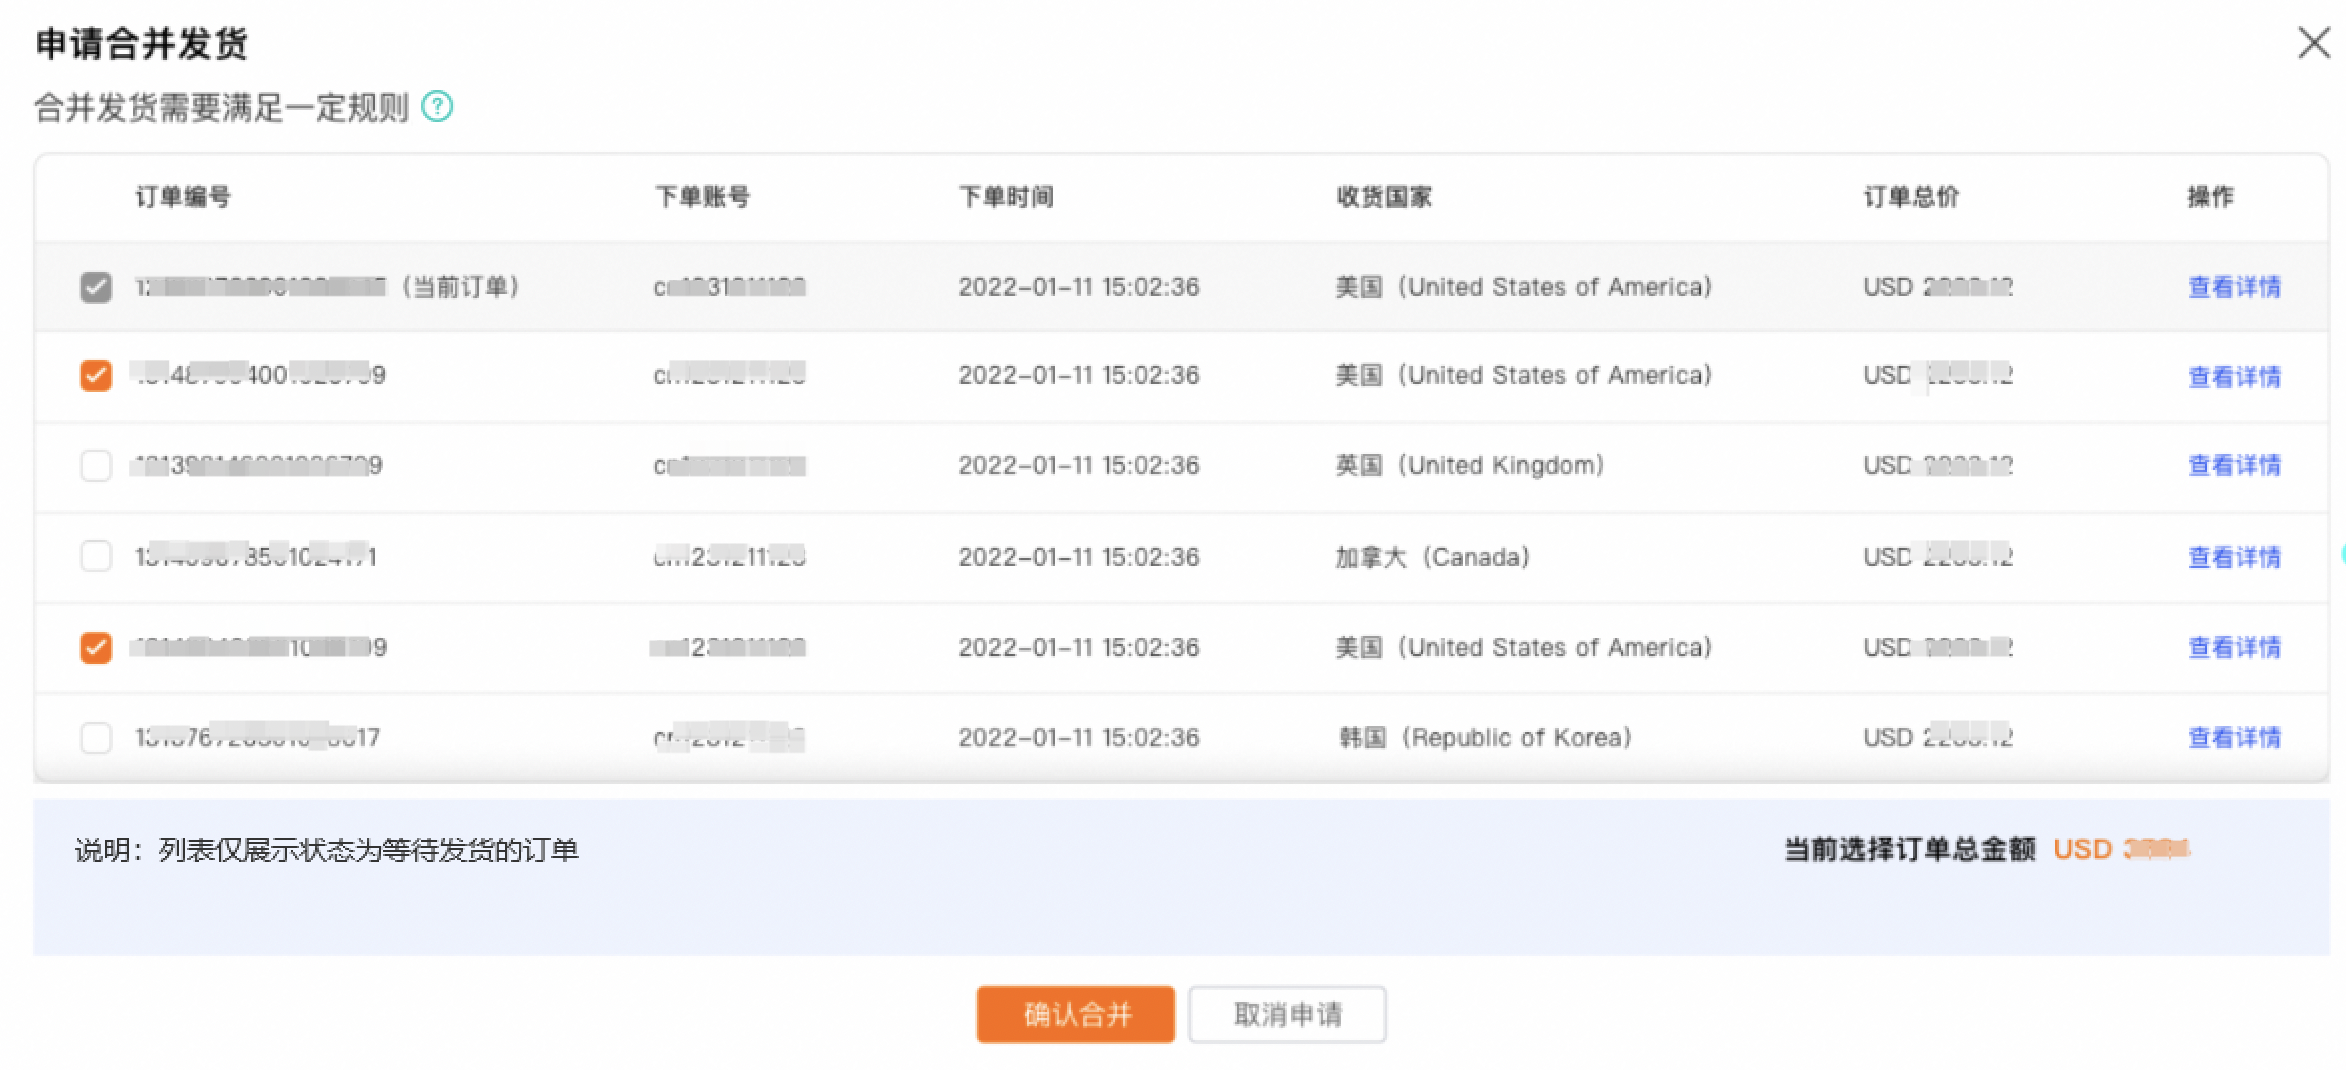This screenshot has width=2346, height=1070.
Task: View 查看详情 for the fifth row order
Action: point(2234,648)
